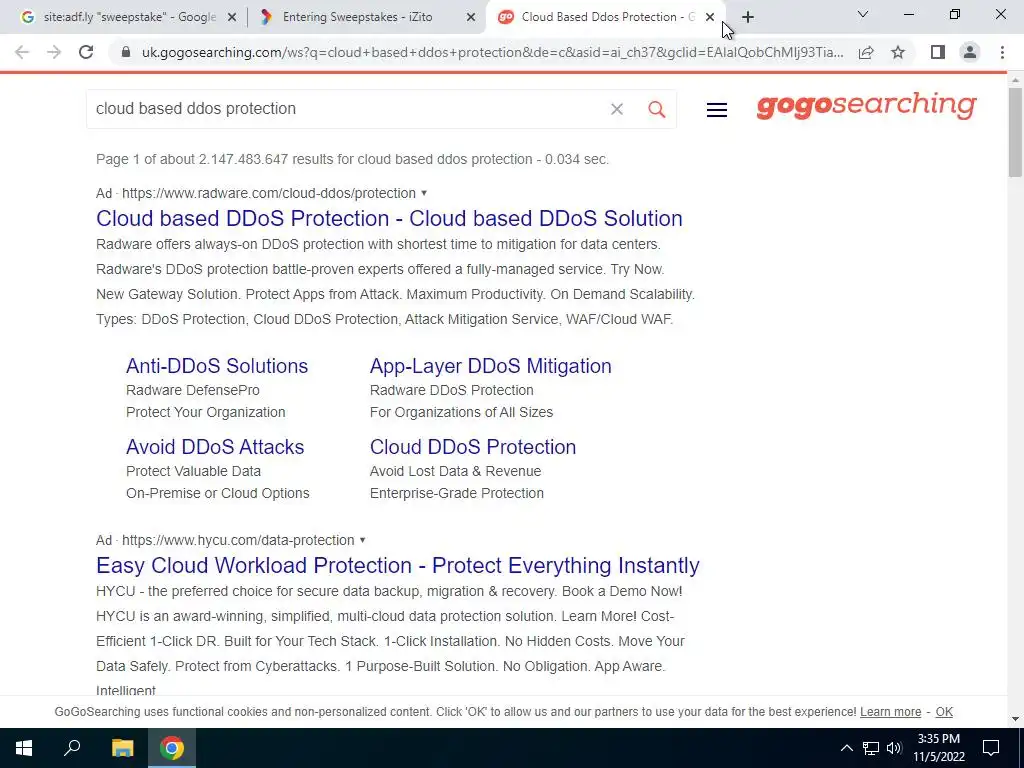Open the Cloud based DDoS Protection ad headline
The width and height of the screenshot is (1024, 768).
389,218
